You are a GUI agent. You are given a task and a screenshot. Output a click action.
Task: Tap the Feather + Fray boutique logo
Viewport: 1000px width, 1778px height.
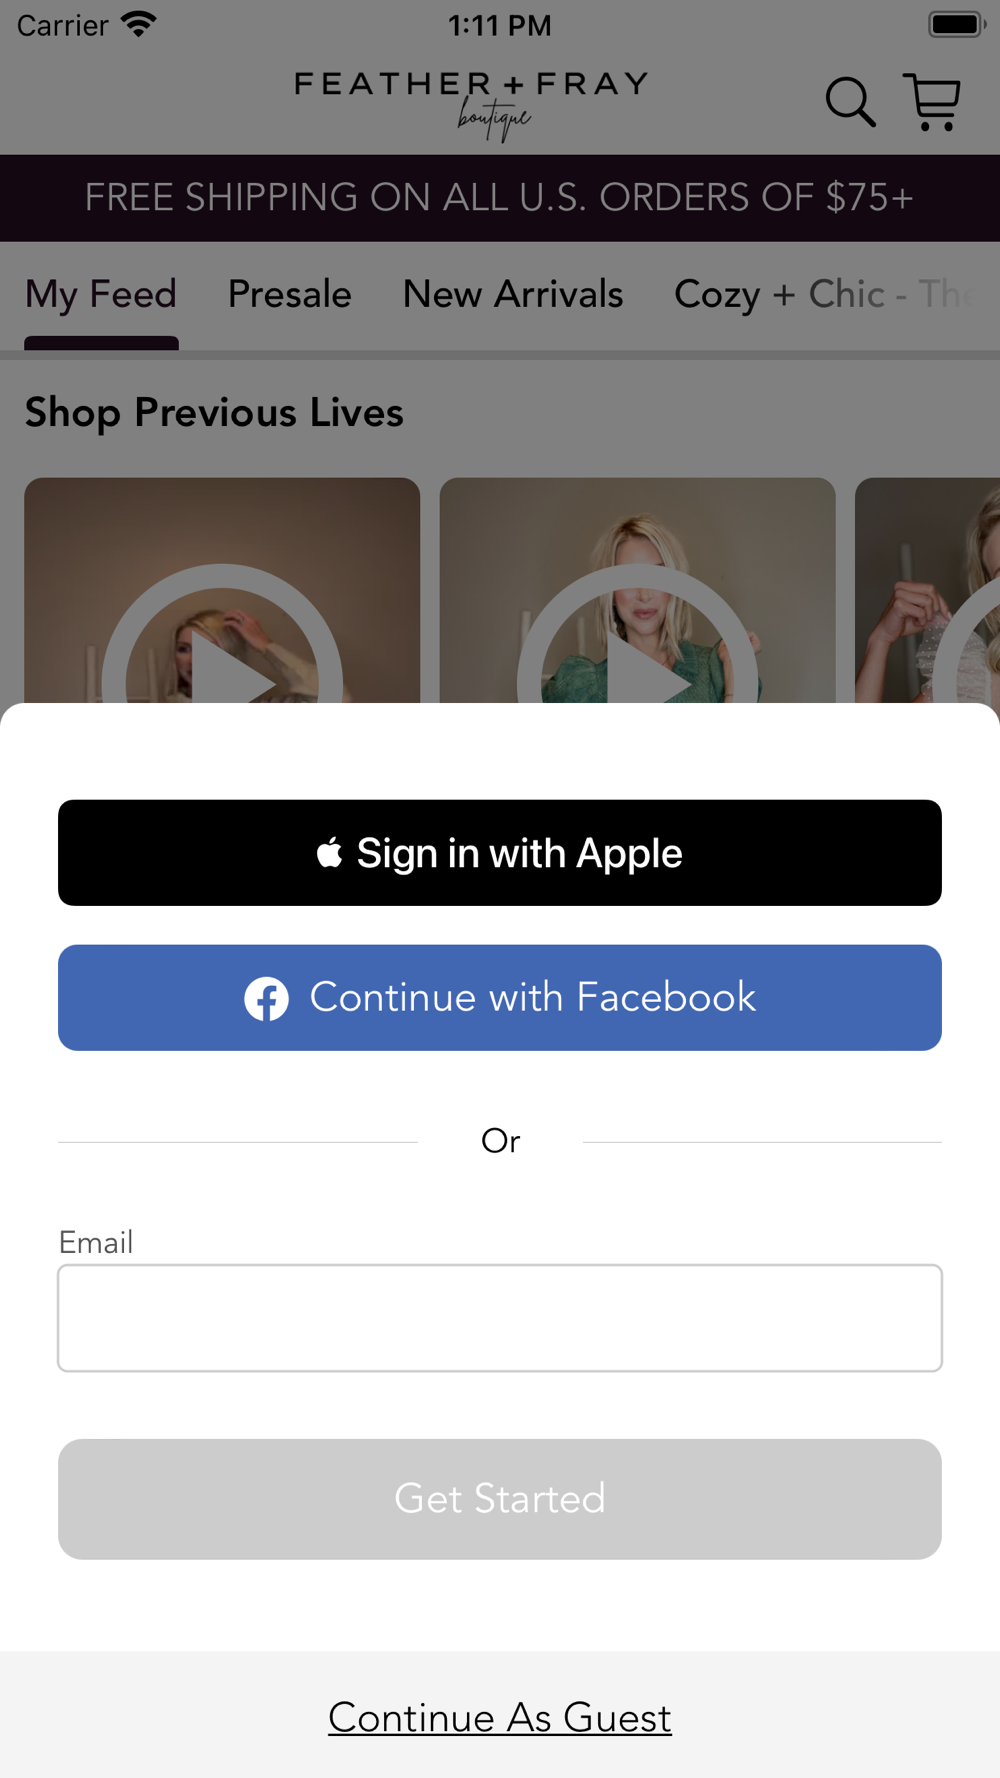472,105
